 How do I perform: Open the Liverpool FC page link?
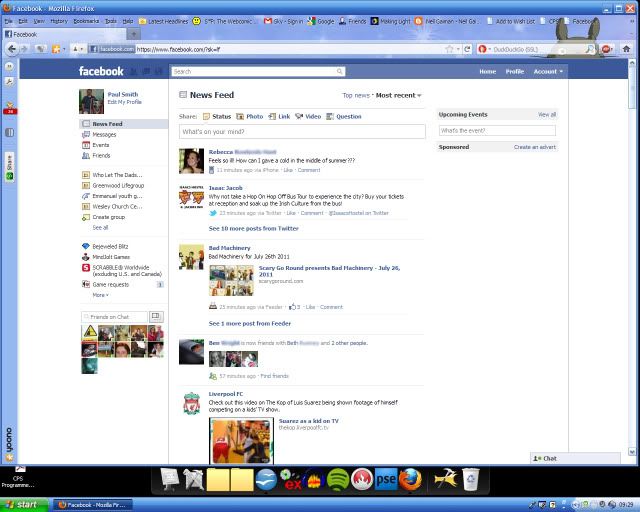tap(226, 394)
